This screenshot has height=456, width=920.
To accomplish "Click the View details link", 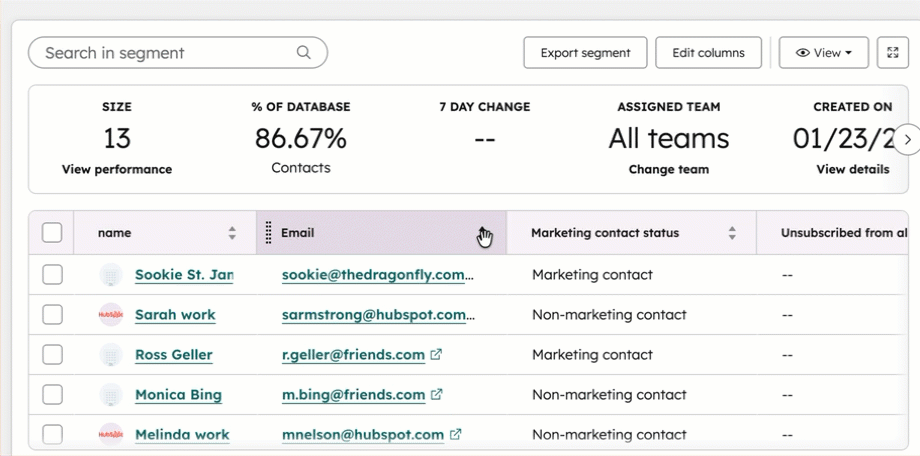I will coord(853,170).
